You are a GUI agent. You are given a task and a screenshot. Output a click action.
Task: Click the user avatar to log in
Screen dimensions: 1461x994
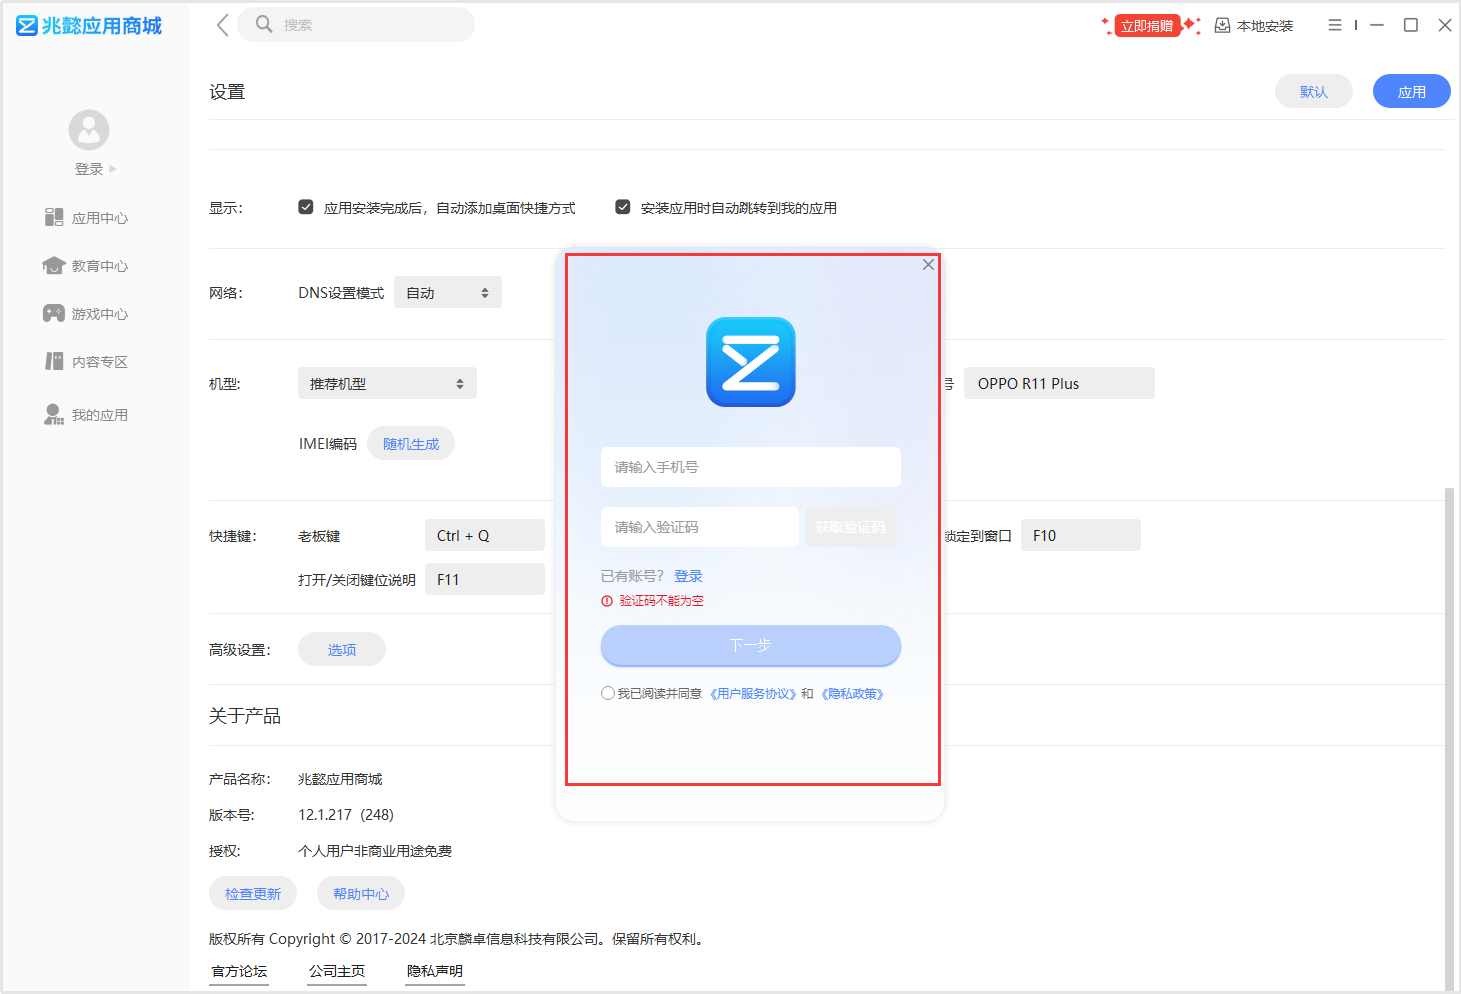click(x=89, y=130)
